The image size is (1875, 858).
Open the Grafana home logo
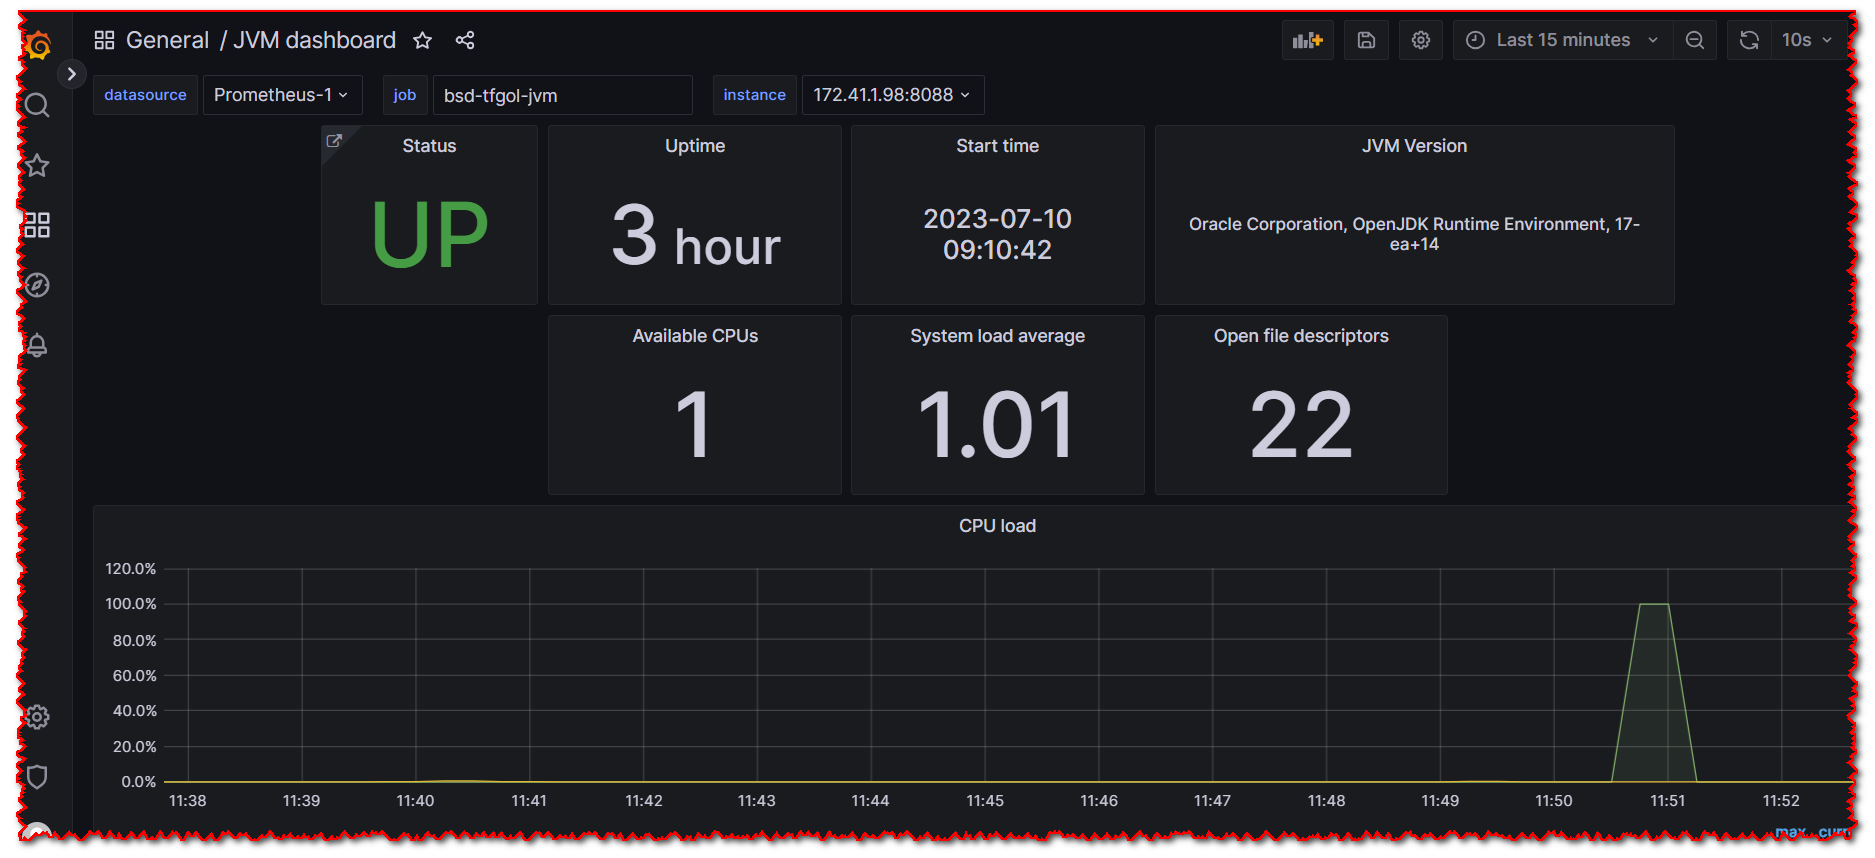(38, 45)
